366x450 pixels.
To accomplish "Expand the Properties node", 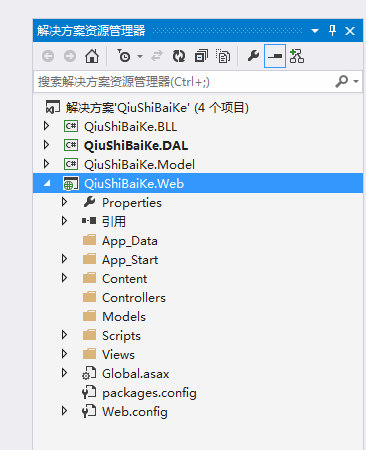I will point(64,202).
